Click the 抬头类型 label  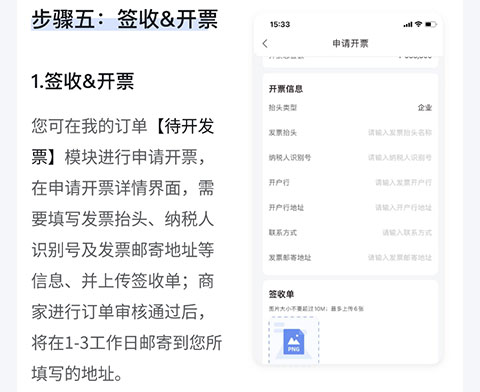click(x=283, y=108)
